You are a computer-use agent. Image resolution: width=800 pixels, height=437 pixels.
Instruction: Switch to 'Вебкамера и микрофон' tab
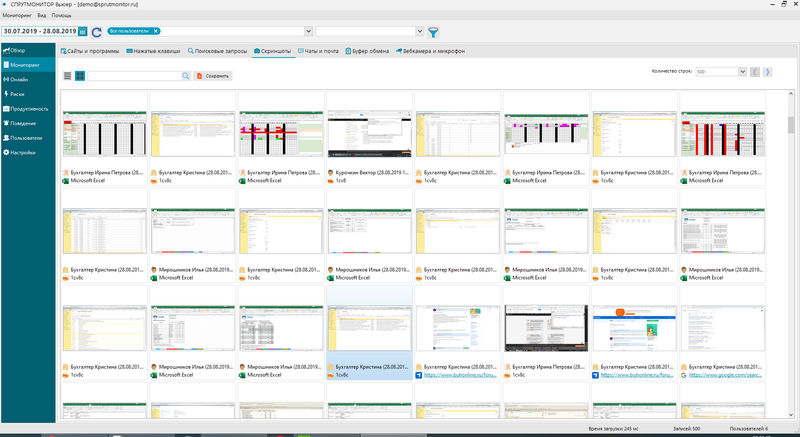point(430,51)
